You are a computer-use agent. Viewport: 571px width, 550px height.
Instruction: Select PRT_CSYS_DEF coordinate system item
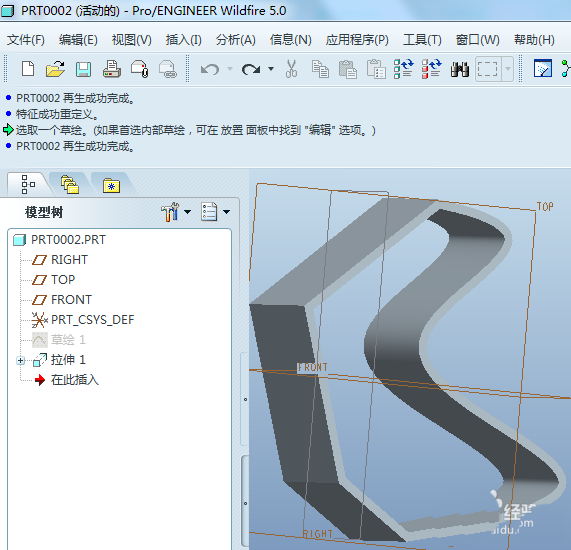pyautogui.click(x=92, y=320)
